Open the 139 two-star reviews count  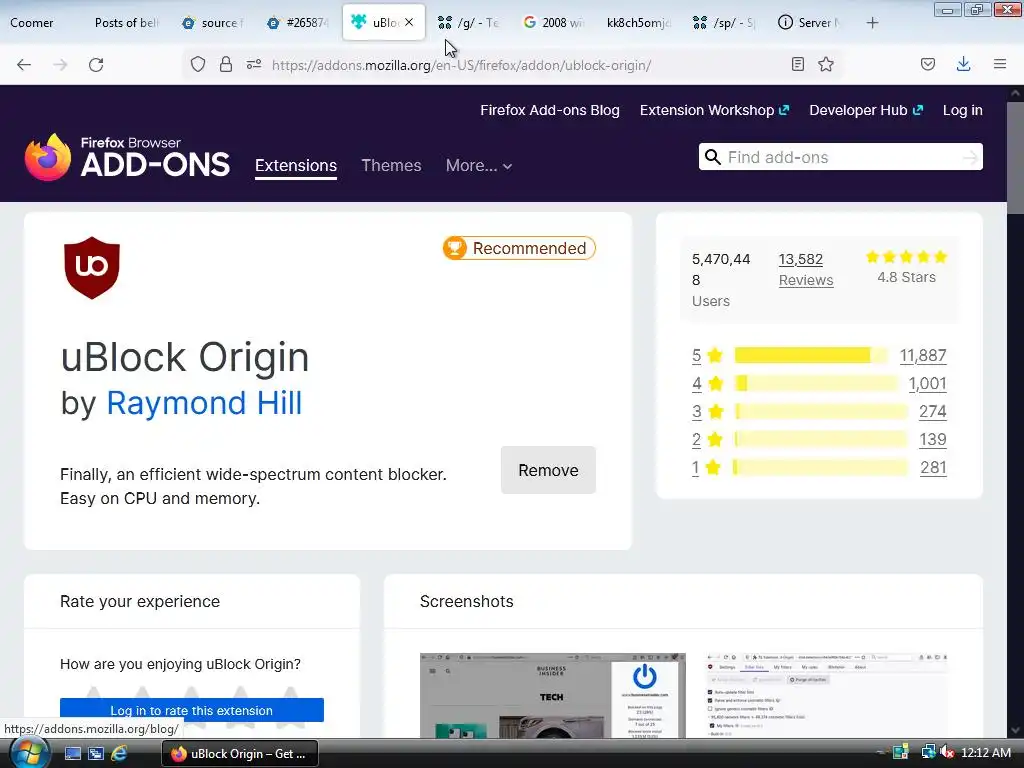933,440
